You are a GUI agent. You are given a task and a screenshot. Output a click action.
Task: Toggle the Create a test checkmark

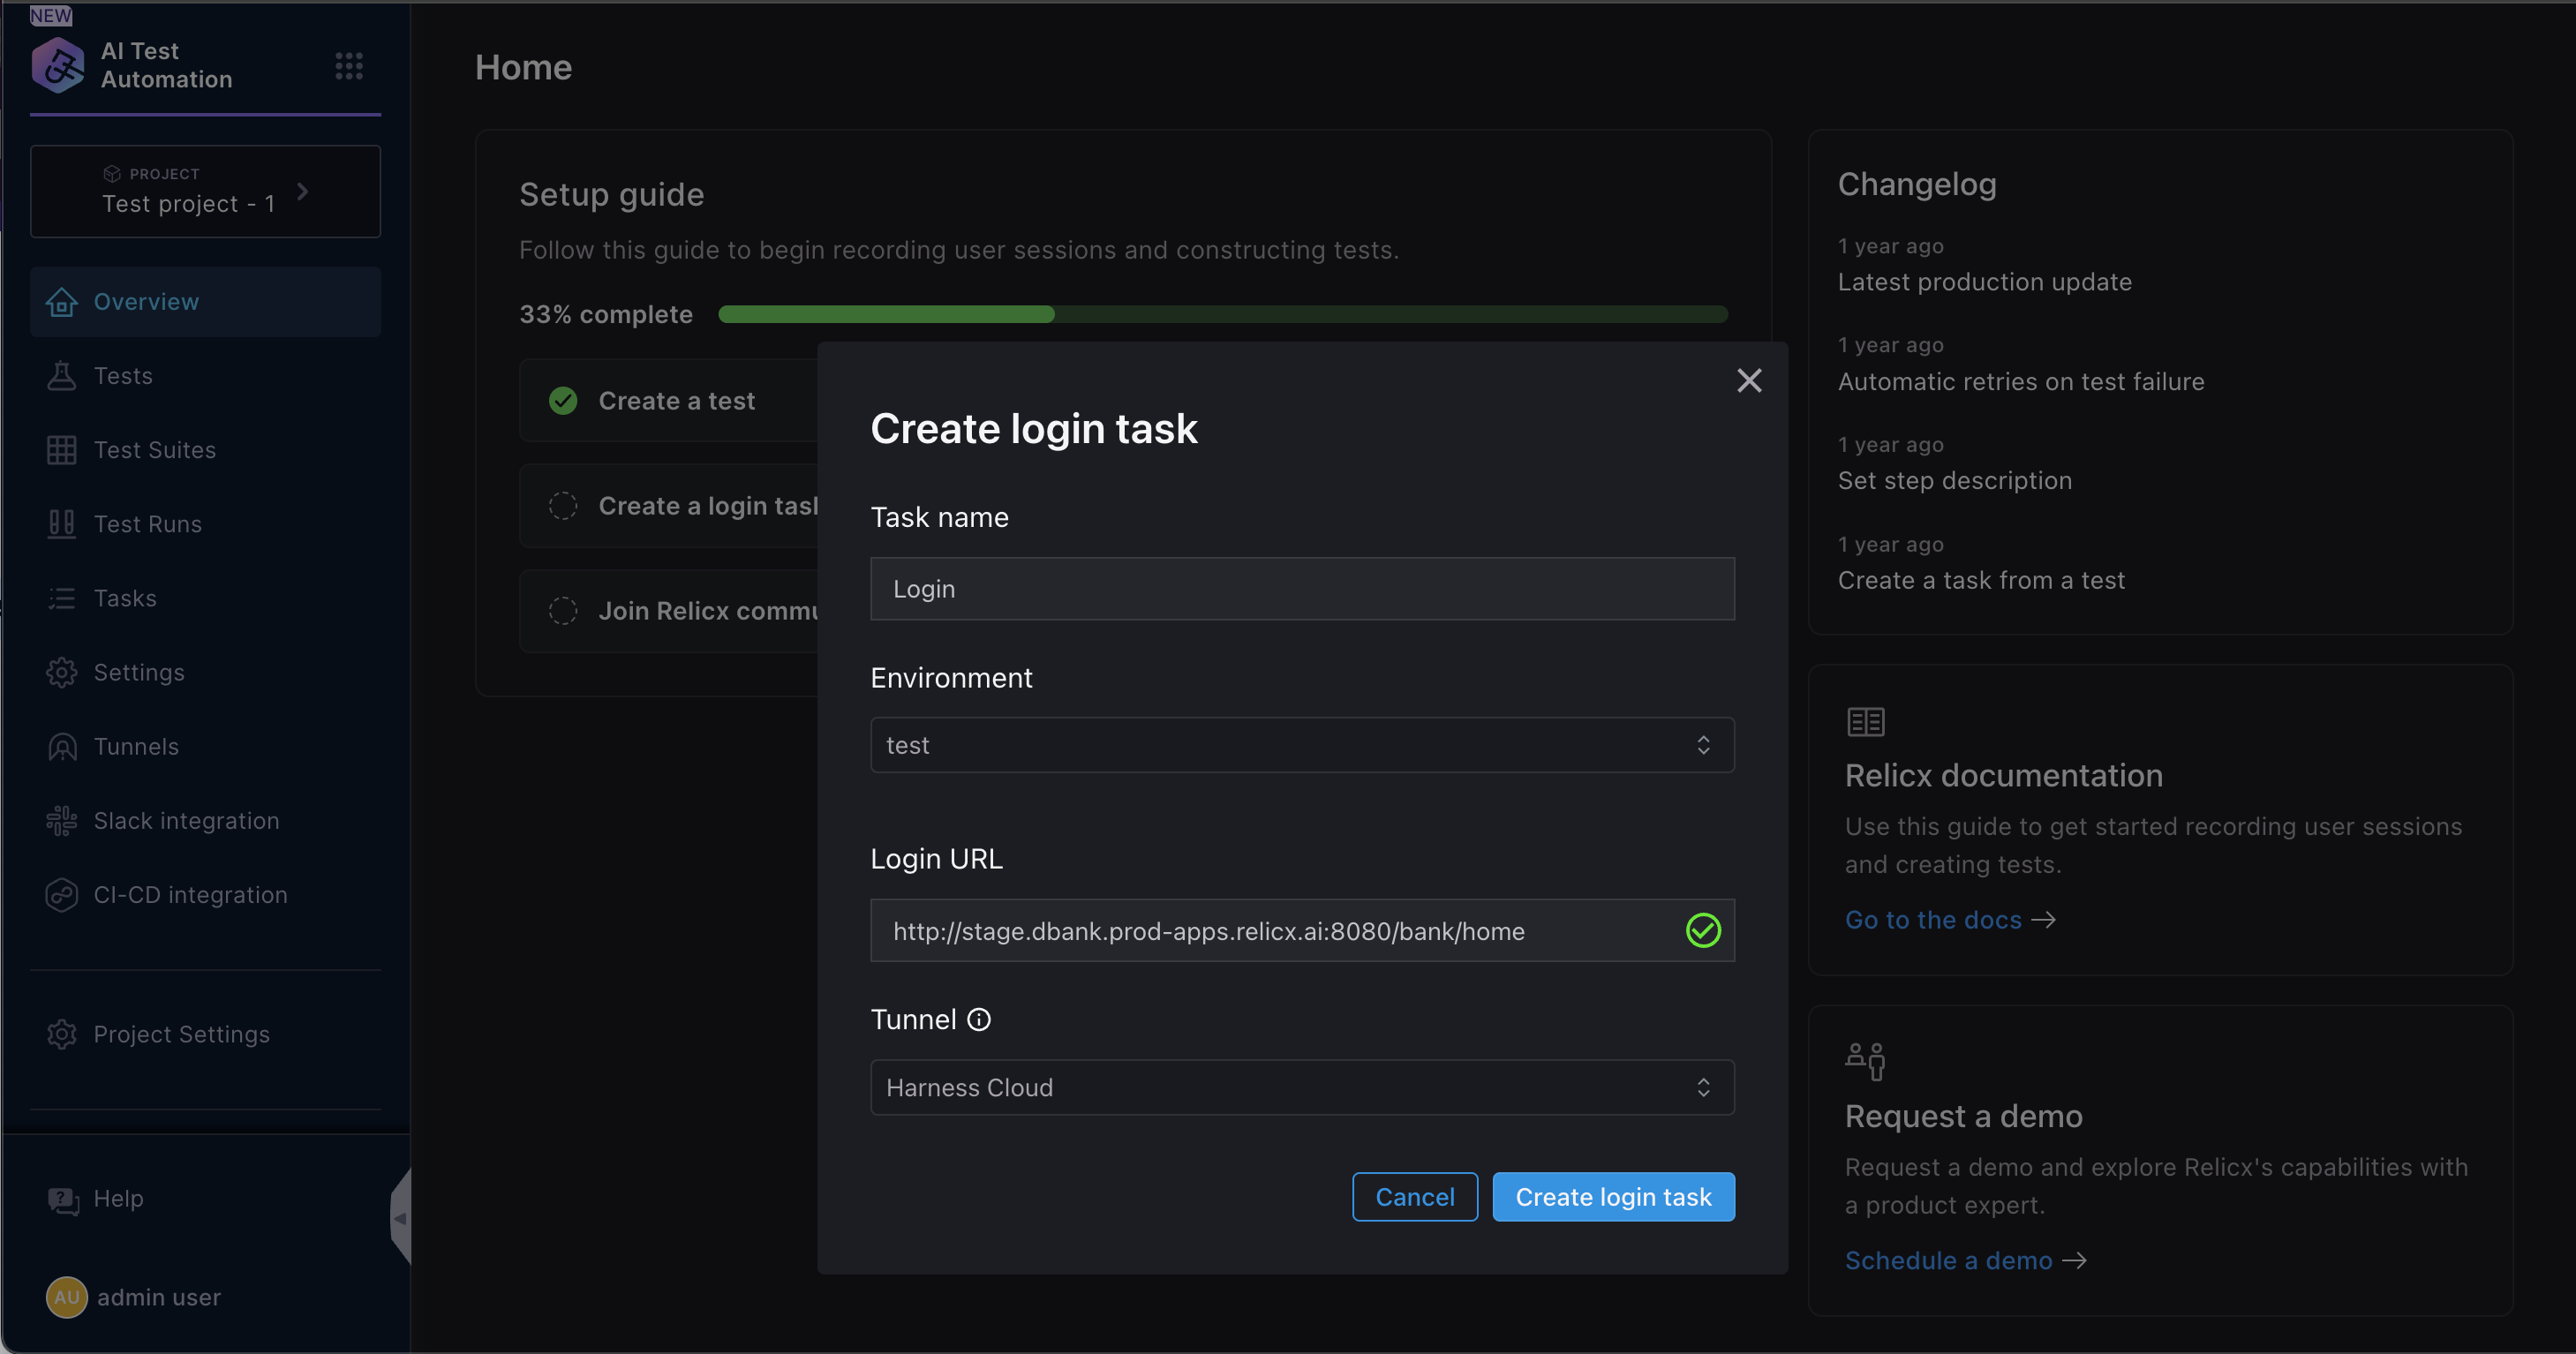[x=563, y=401]
